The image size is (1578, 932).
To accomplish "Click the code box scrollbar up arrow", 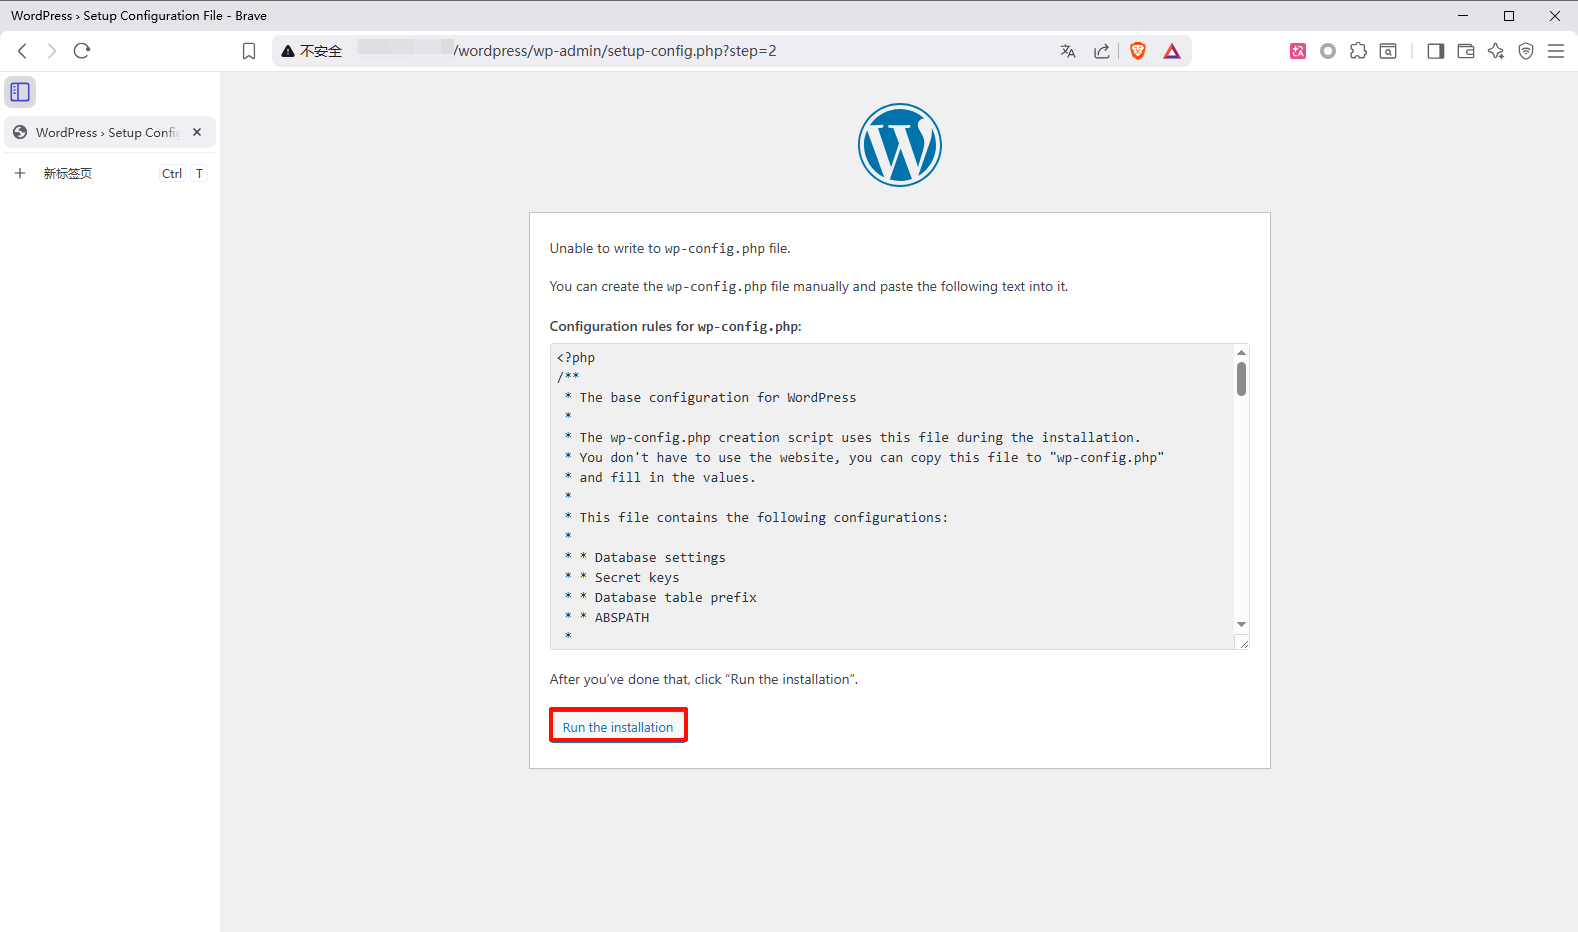I will (x=1241, y=352).
